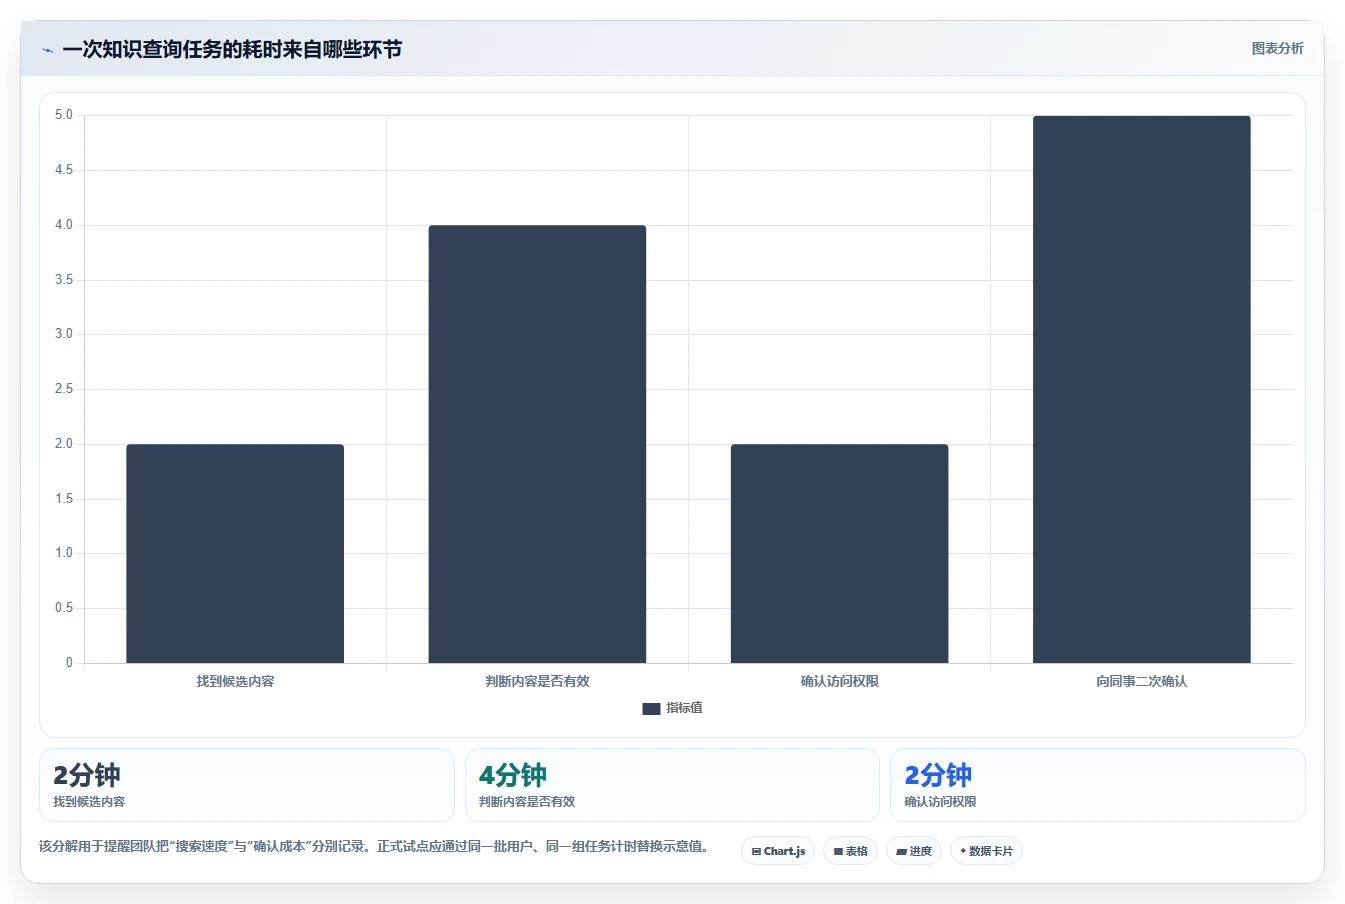Click the lightning icon beside the title
This screenshot has height=904, width=1345.
(x=47, y=50)
